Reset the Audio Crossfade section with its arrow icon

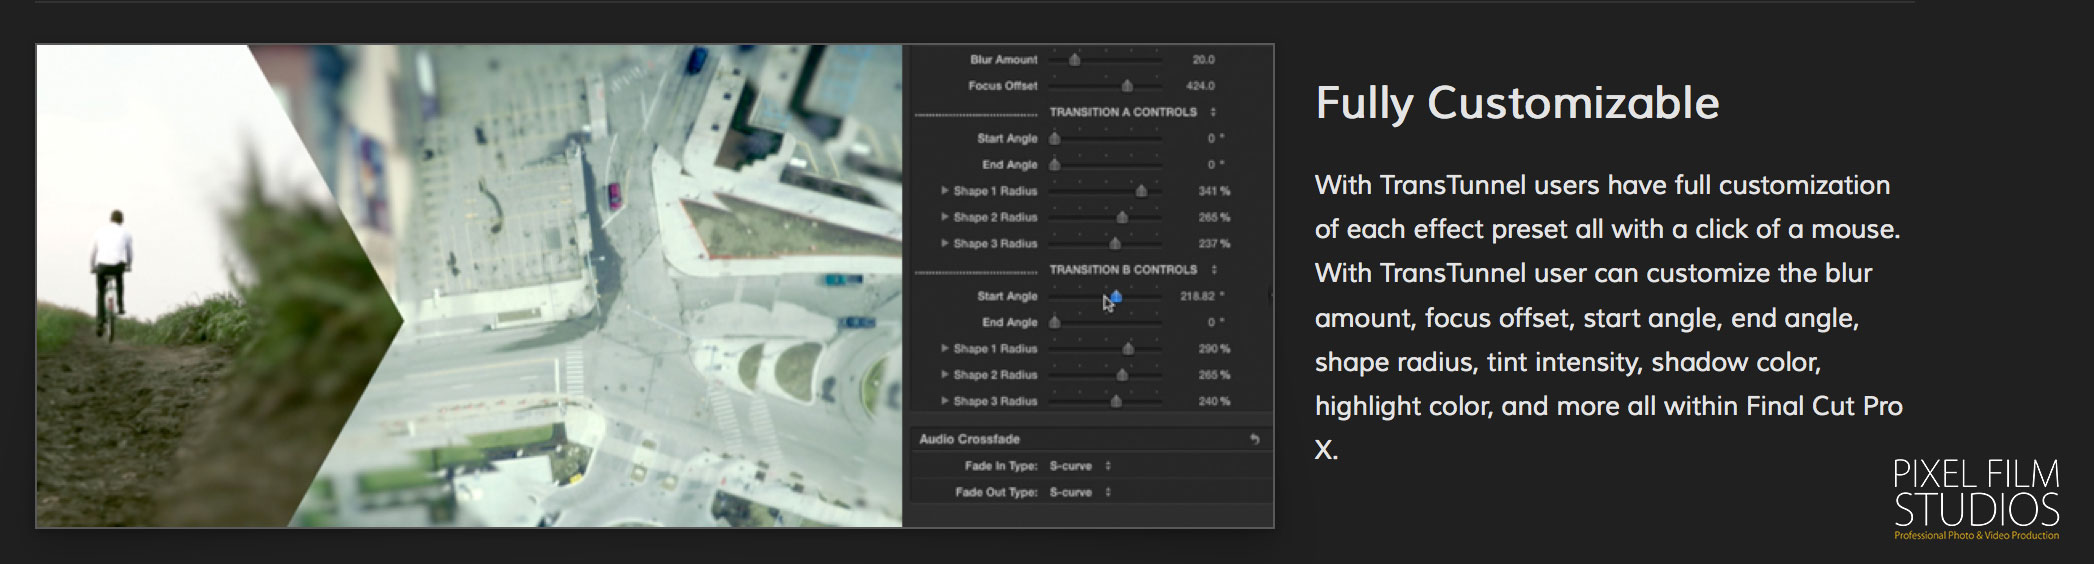tap(1254, 439)
